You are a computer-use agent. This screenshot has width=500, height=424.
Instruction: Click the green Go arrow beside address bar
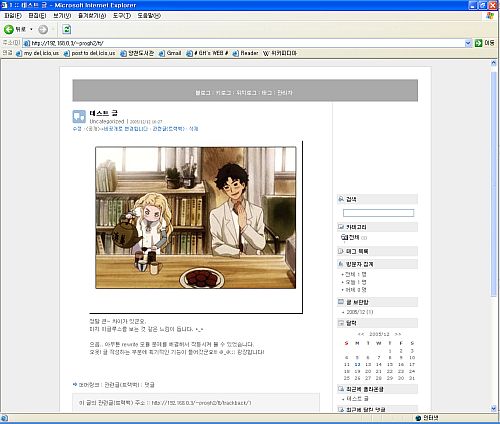[x=478, y=43]
